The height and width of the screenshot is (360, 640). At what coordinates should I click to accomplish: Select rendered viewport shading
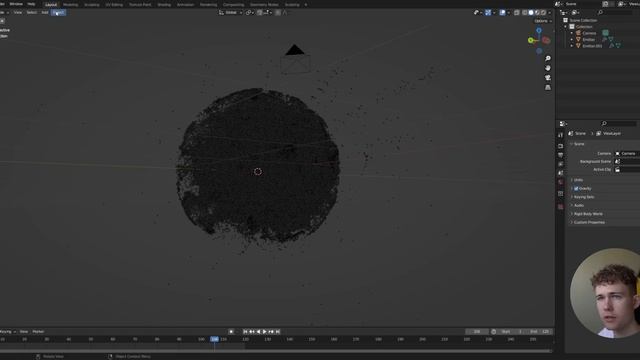tap(543, 13)
